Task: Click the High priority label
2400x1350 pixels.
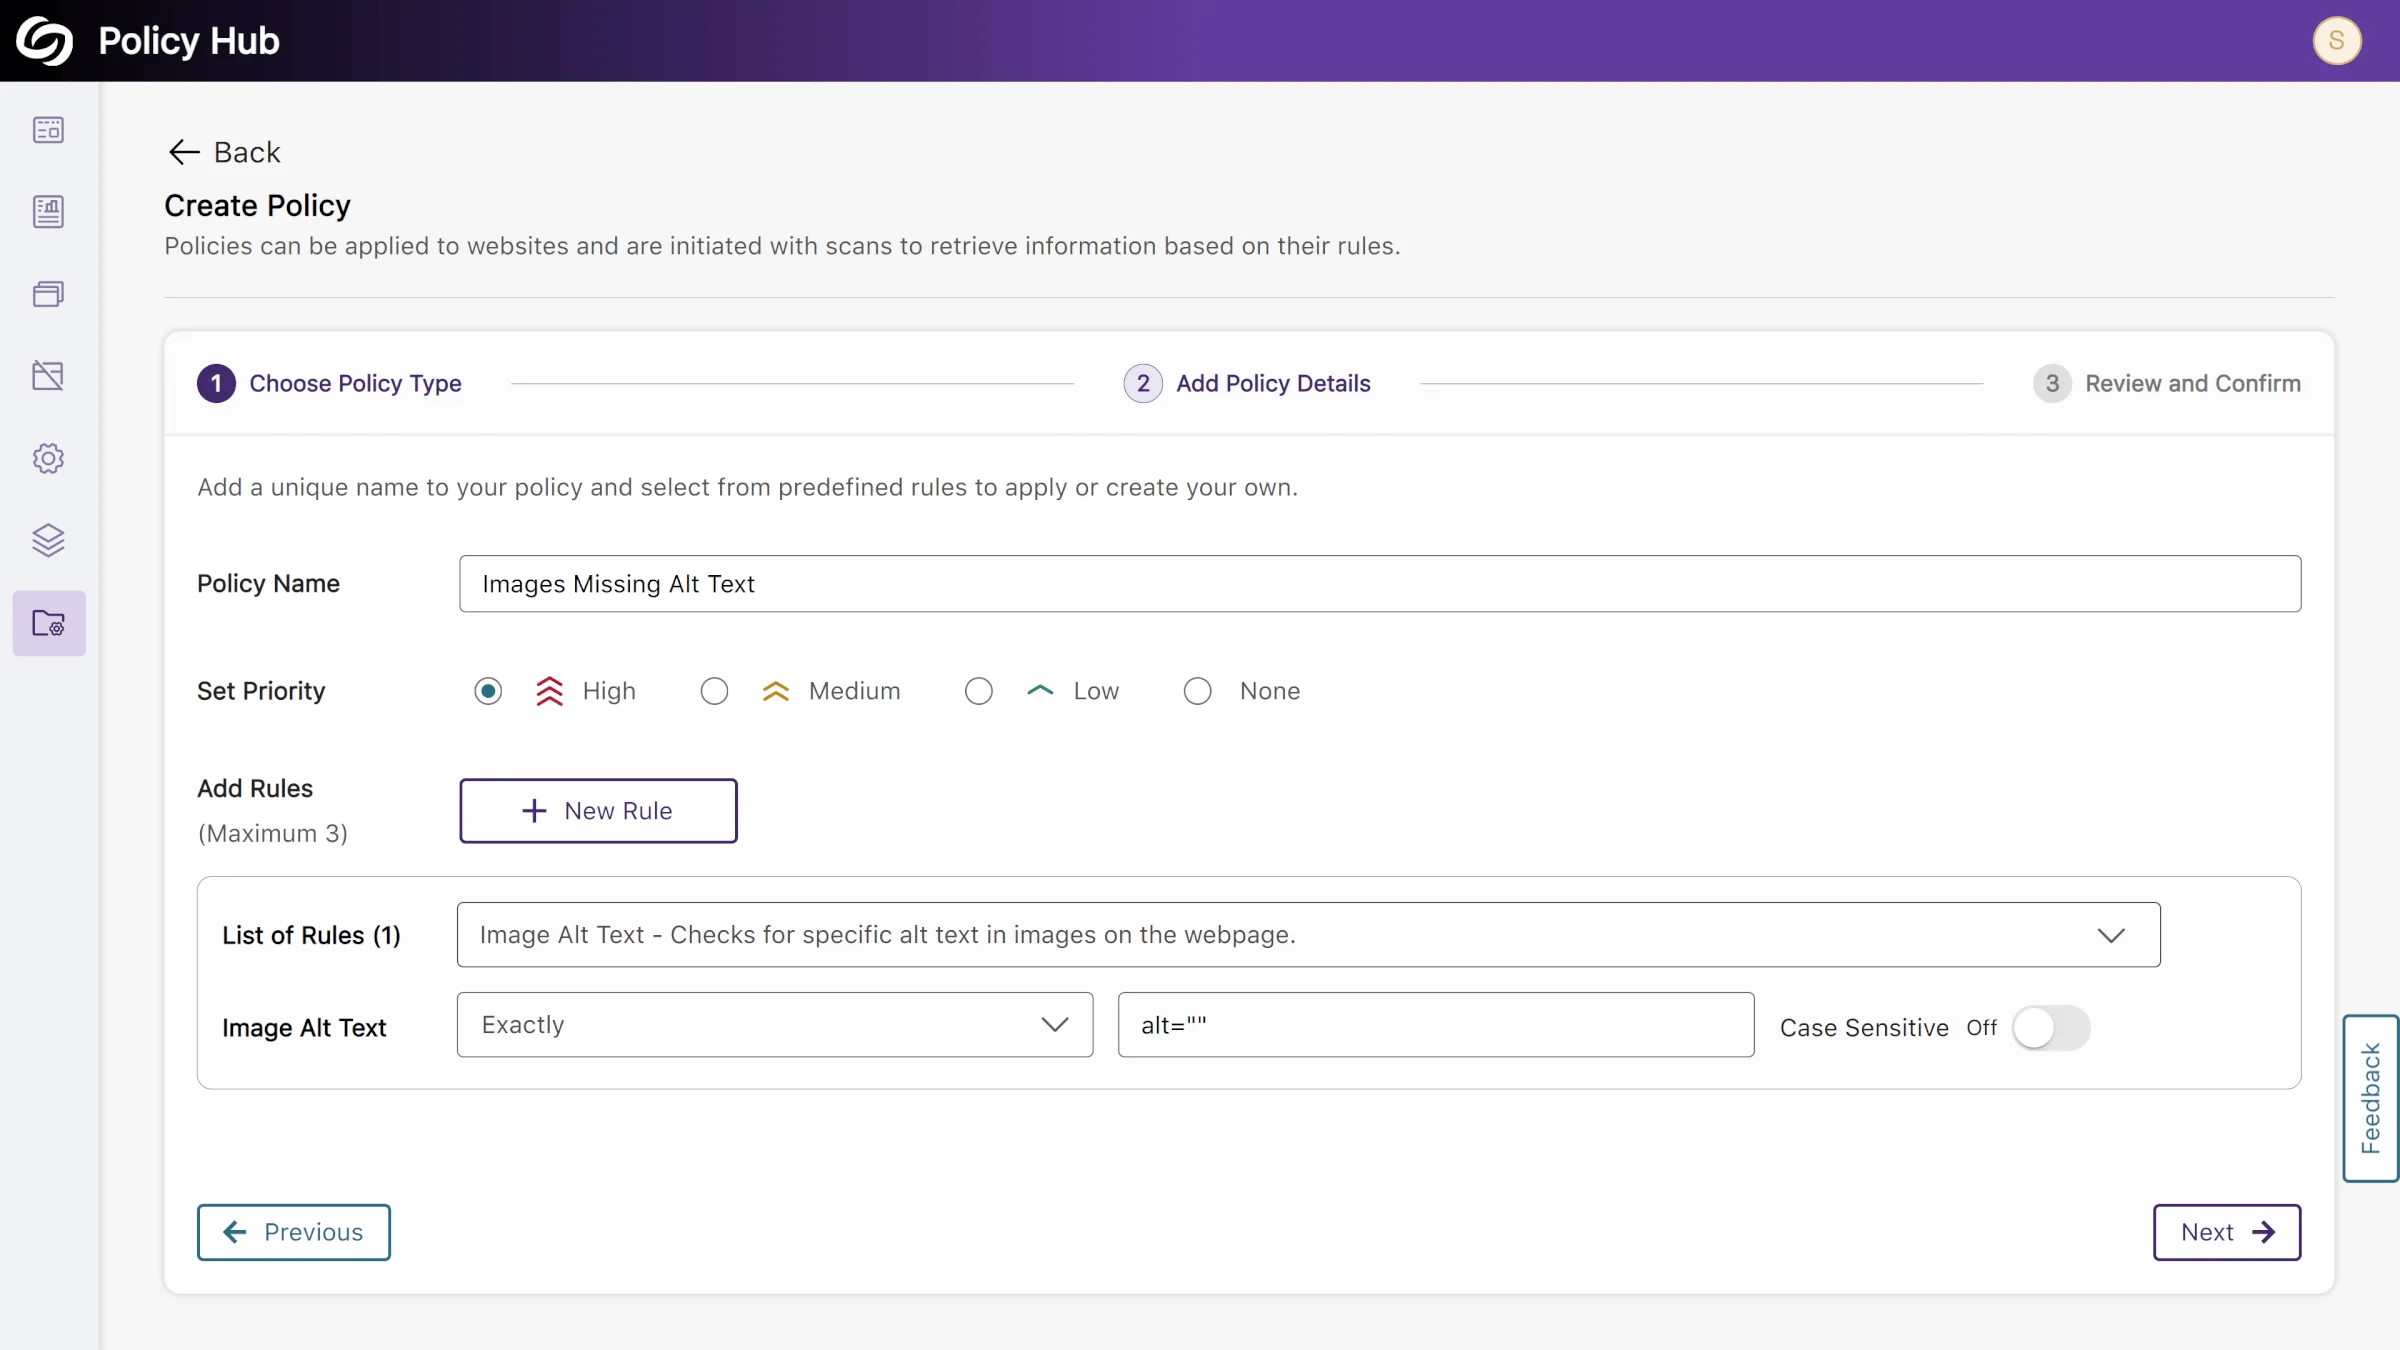Action: pyautogui.click(x=609, y=691)
